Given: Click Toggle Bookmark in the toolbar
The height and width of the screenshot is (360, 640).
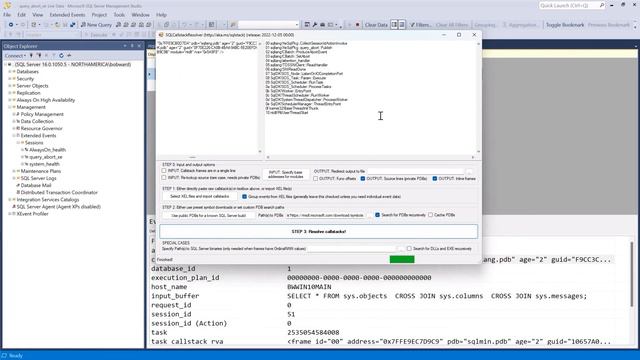Looking at the screenshot, I should (x=565, y=25).
